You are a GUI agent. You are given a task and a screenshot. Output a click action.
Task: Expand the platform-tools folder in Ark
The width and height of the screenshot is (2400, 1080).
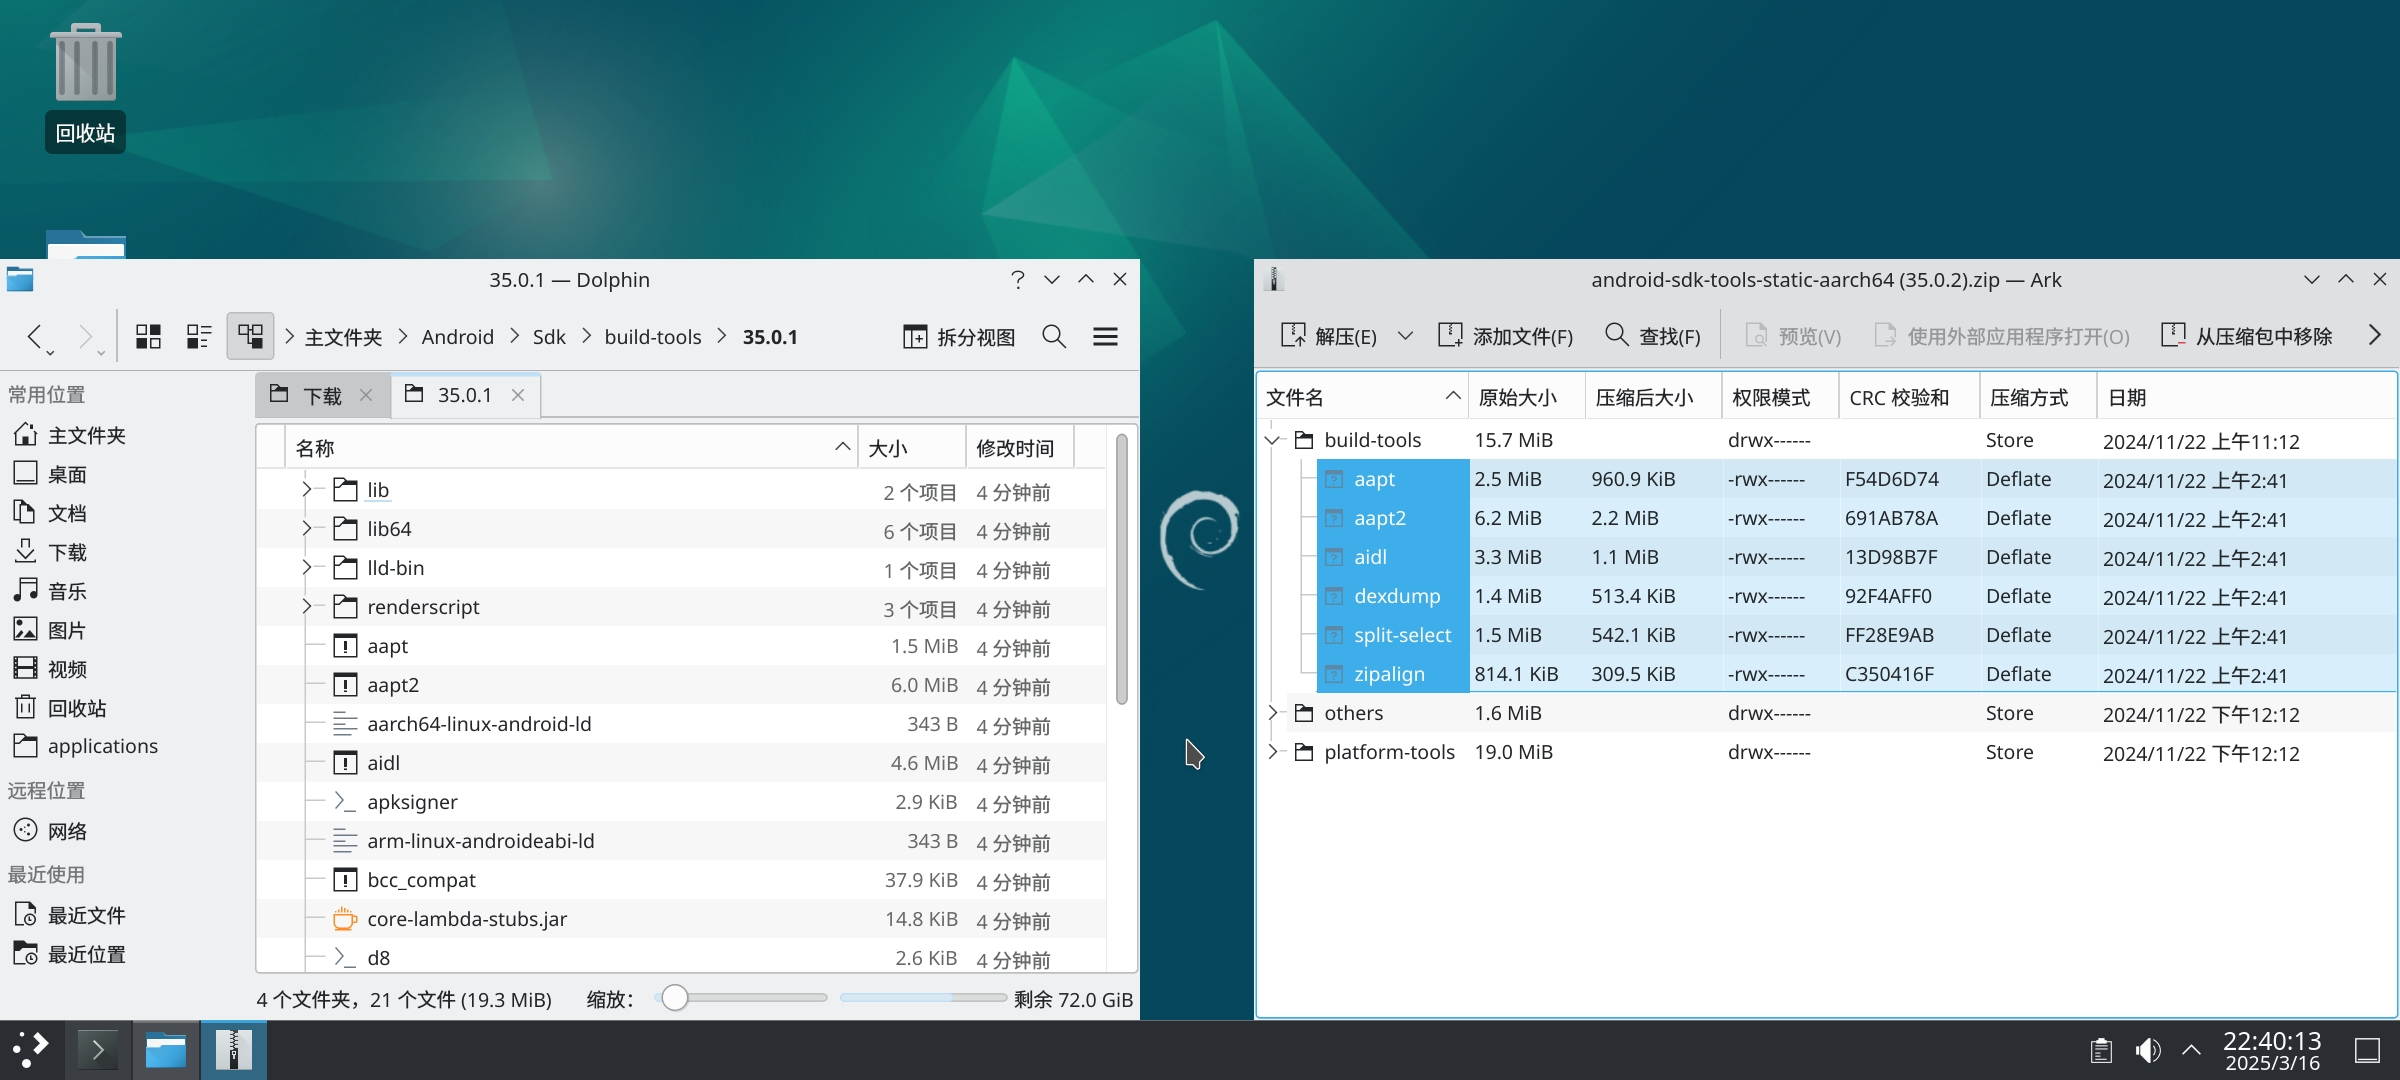[x=1273, y=752]
